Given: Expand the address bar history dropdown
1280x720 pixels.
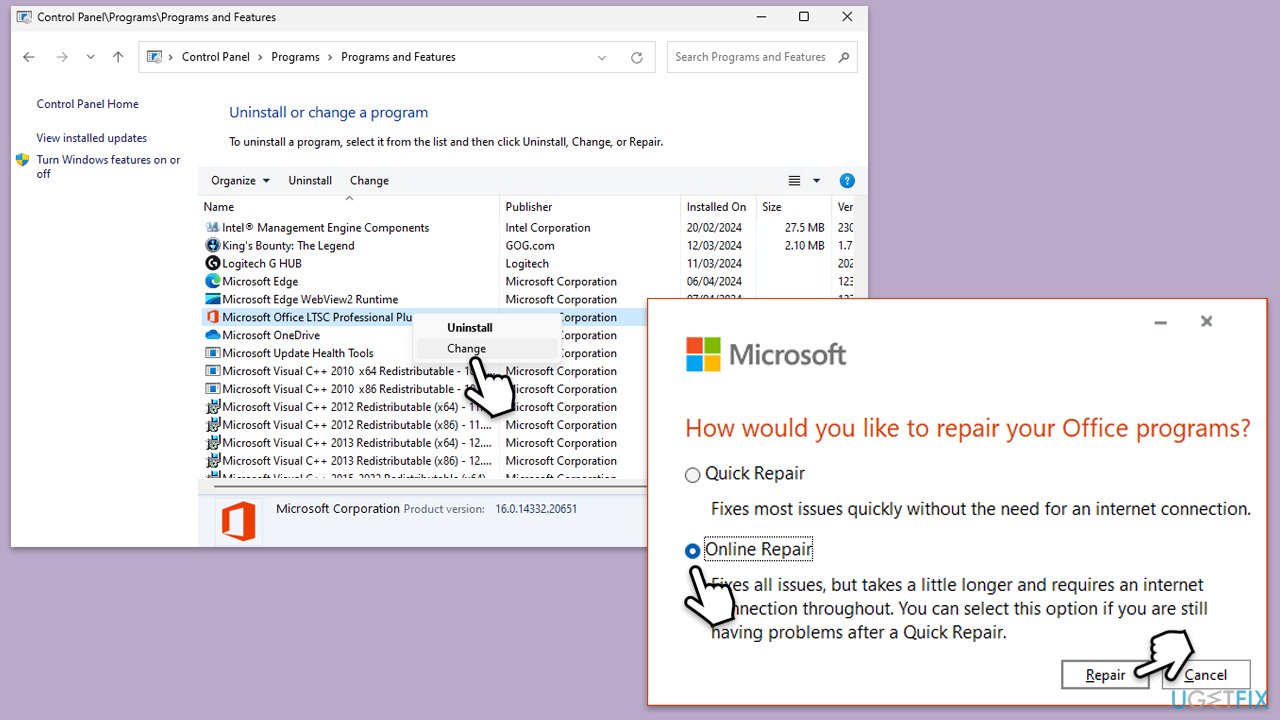Looking at the screenshot, I should [602, 57].
